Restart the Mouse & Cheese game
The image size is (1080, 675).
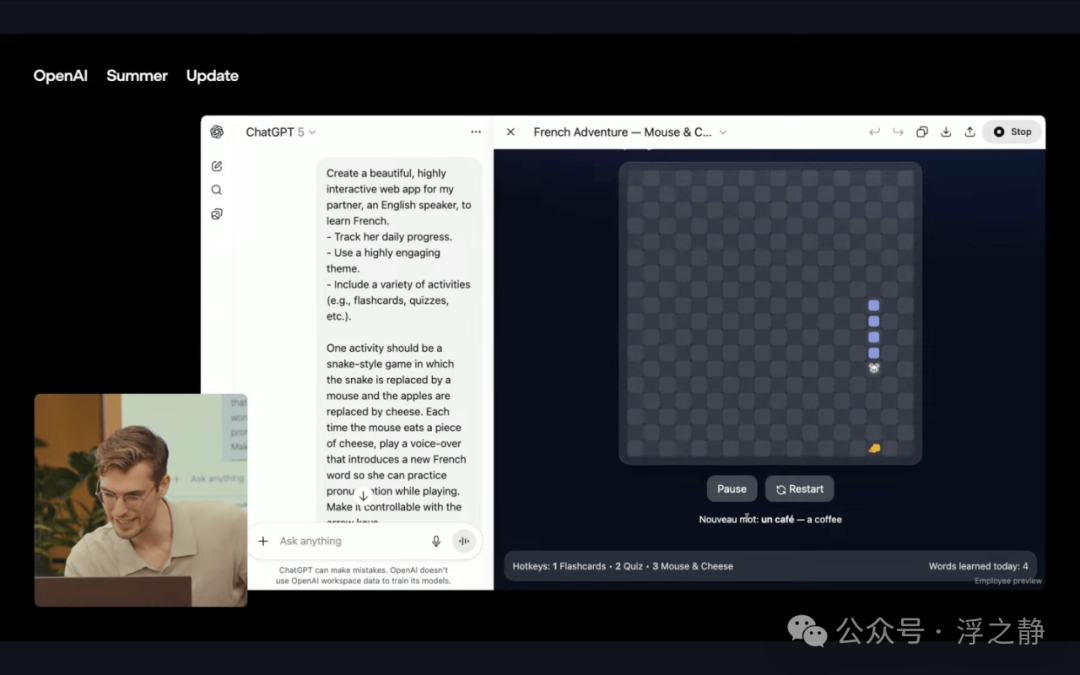(x=800, y=489)
